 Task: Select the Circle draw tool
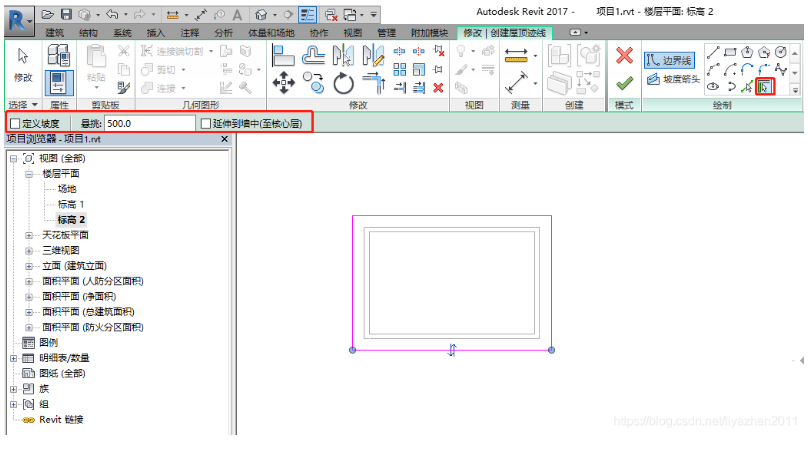pyautogui.click(x=781, y=52)
